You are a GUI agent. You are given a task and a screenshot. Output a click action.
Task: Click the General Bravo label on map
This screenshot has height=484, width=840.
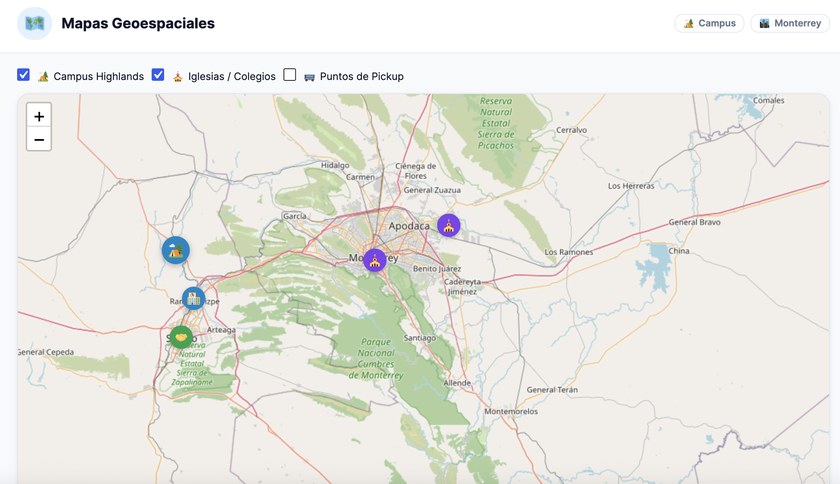point(694,222)
